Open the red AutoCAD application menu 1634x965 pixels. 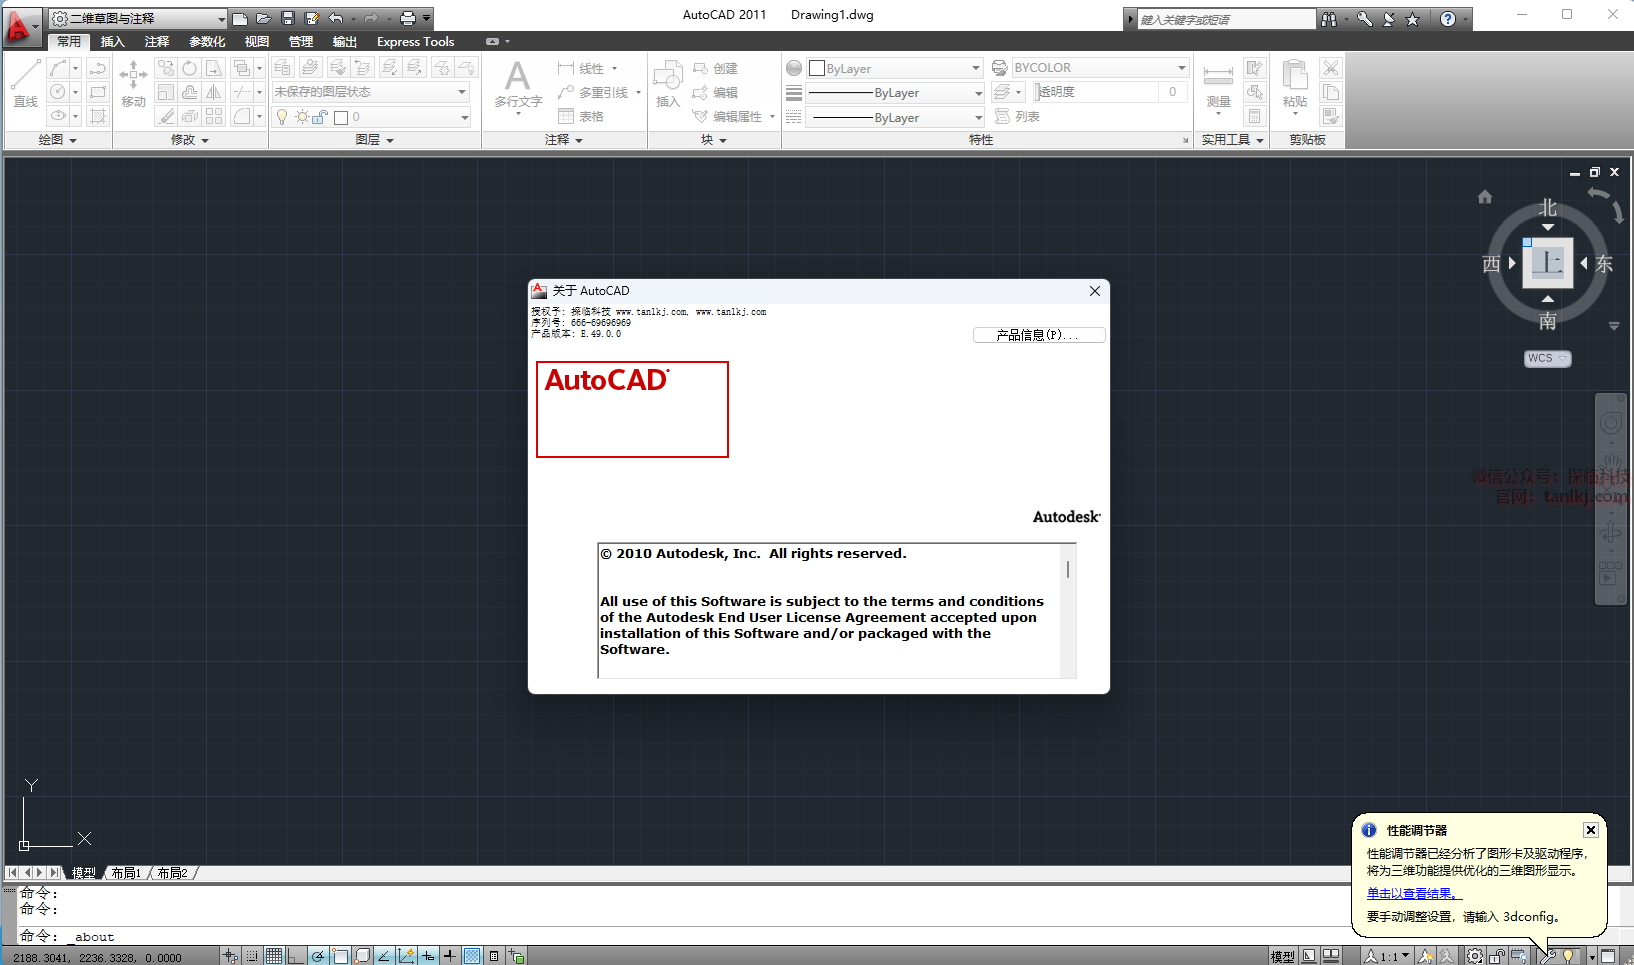click(20, 26)
